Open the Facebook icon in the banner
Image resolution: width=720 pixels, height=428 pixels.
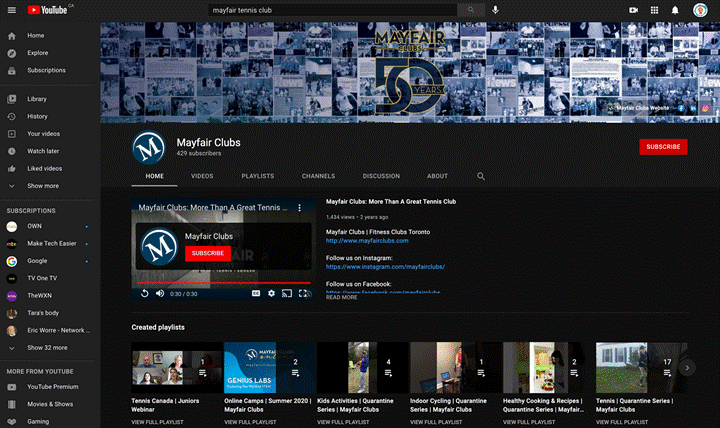pos(681,108)
